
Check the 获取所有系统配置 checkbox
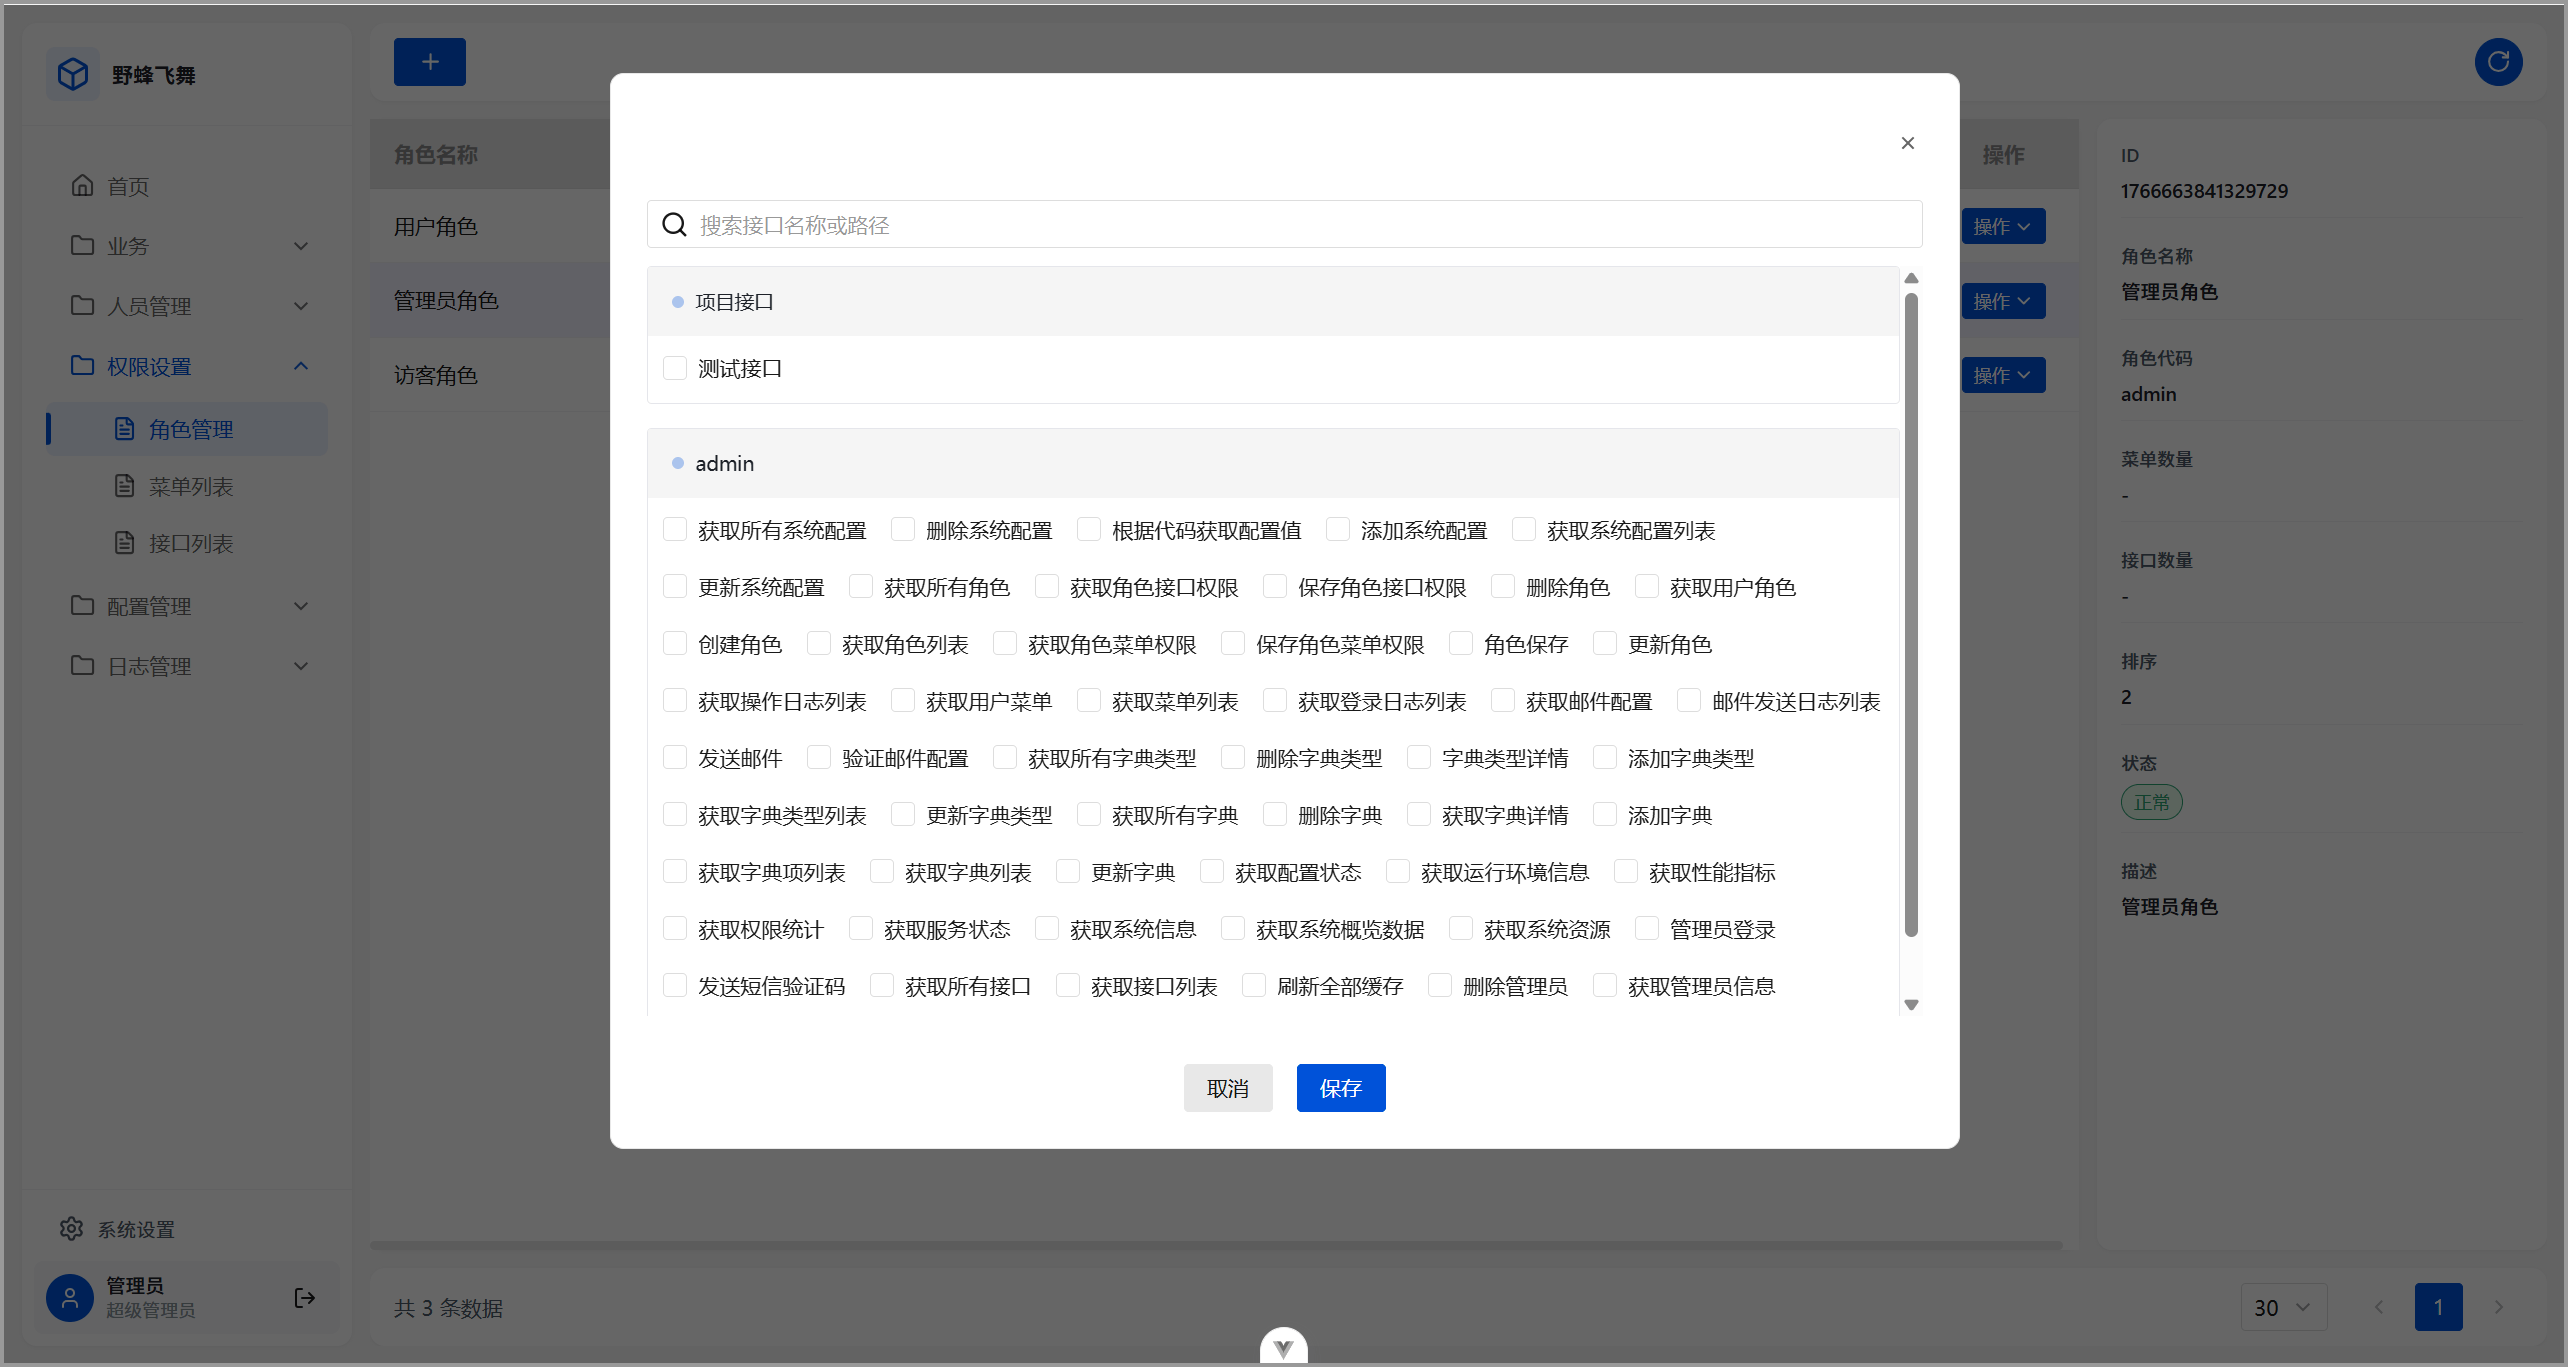pos(675,530)
